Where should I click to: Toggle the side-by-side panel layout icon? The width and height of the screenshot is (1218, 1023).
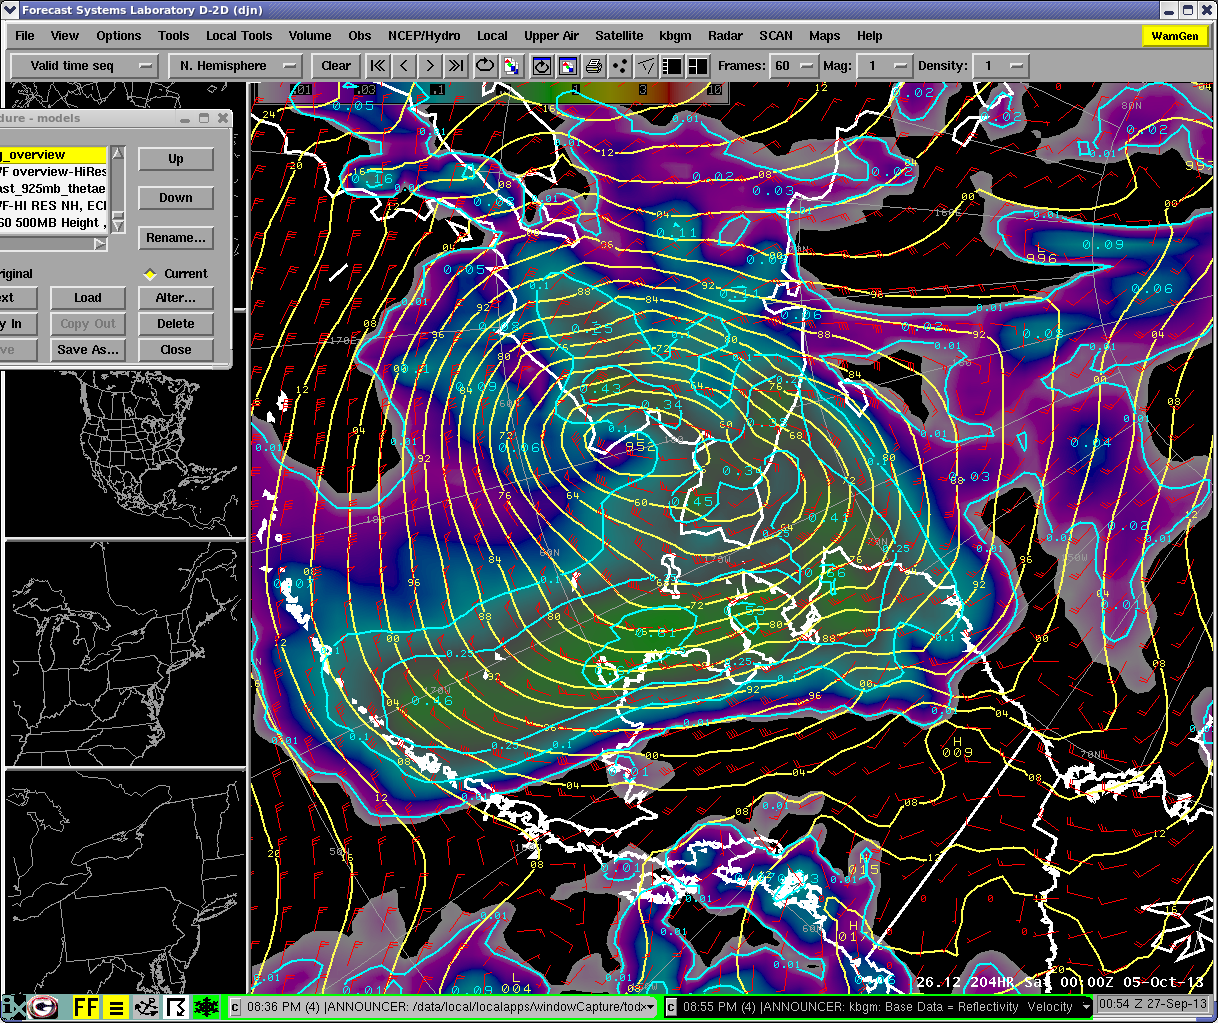[673, 66]
